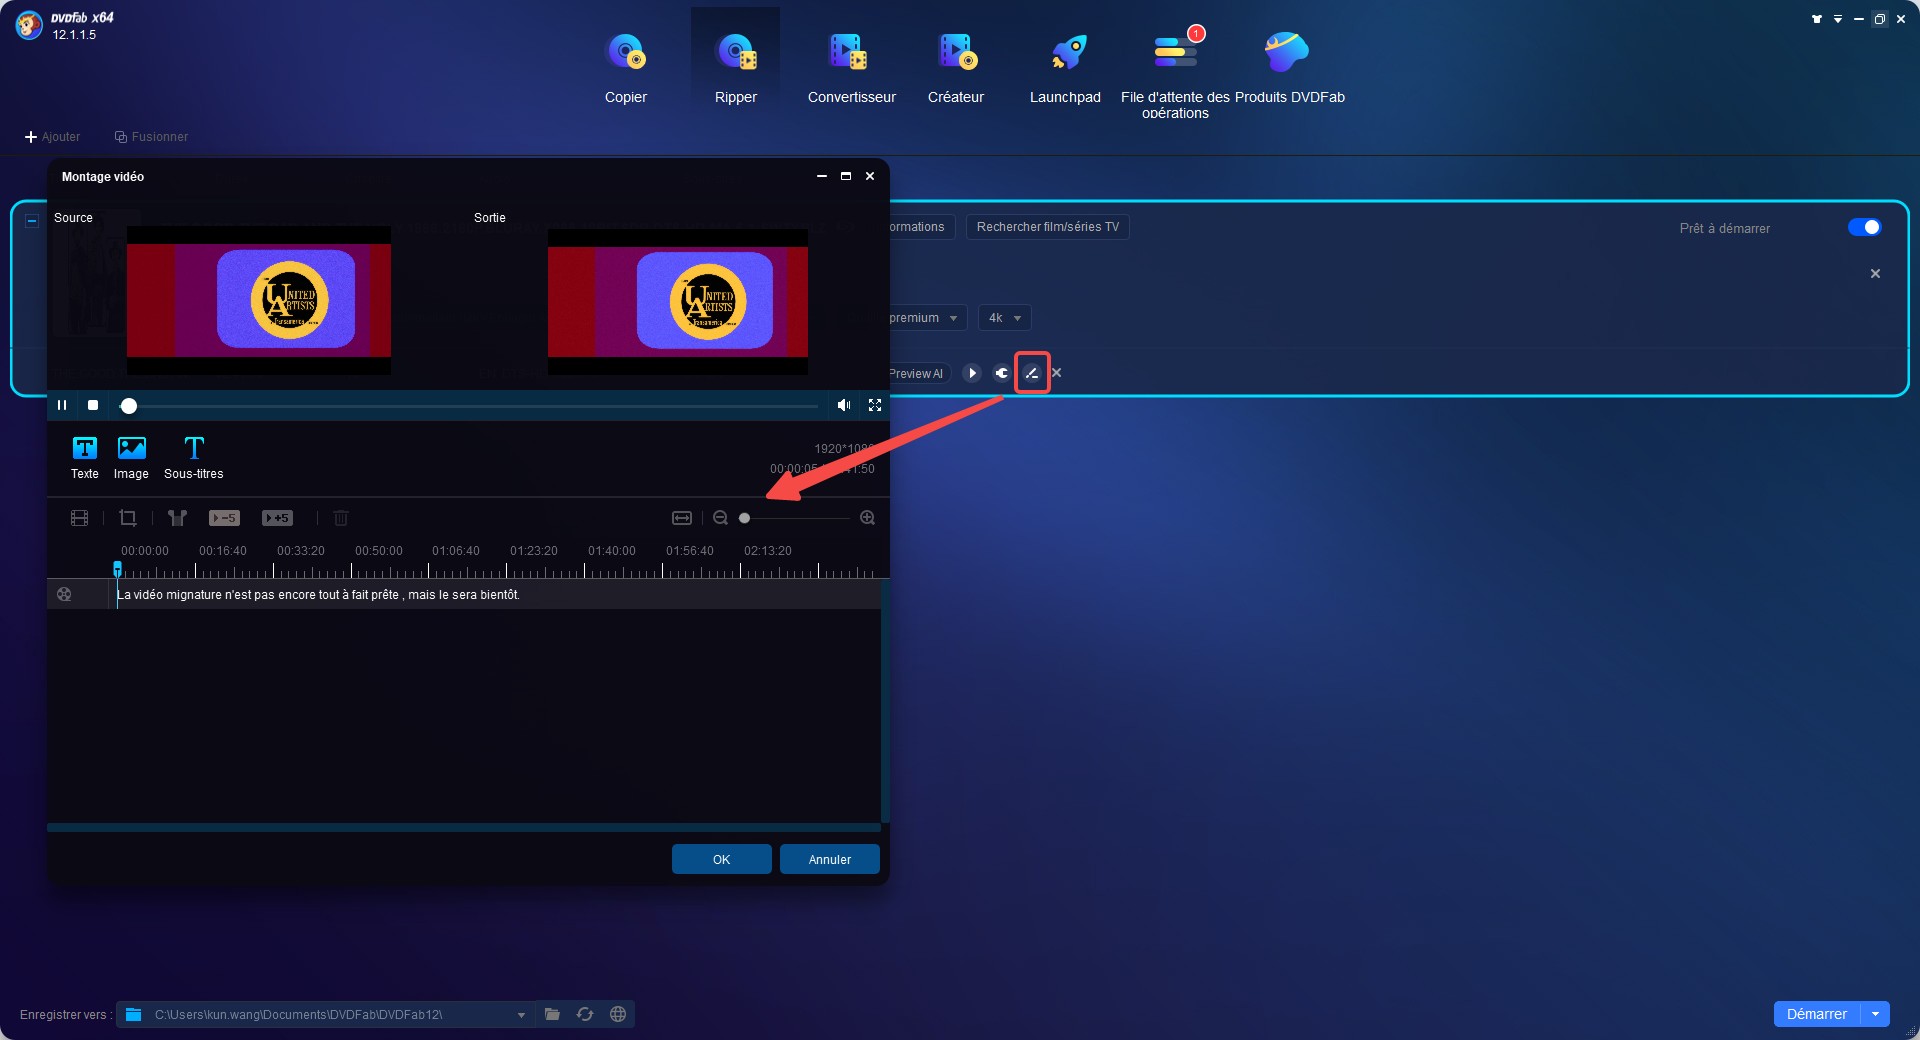Open the Créateur module
The image size is (1920, 1040).
[x=956, y=67]
